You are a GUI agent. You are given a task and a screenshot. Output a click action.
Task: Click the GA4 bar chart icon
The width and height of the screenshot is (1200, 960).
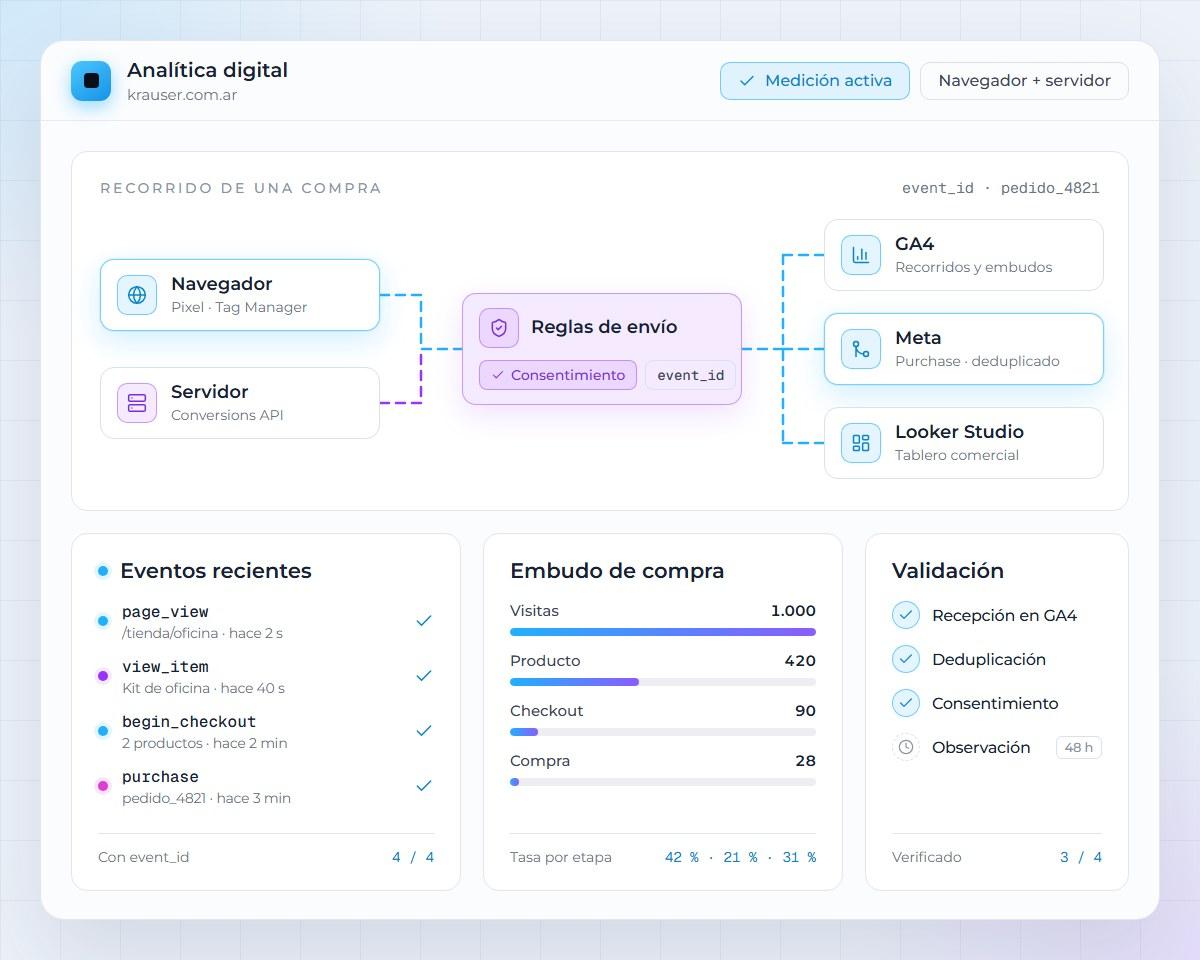(861, 255)
